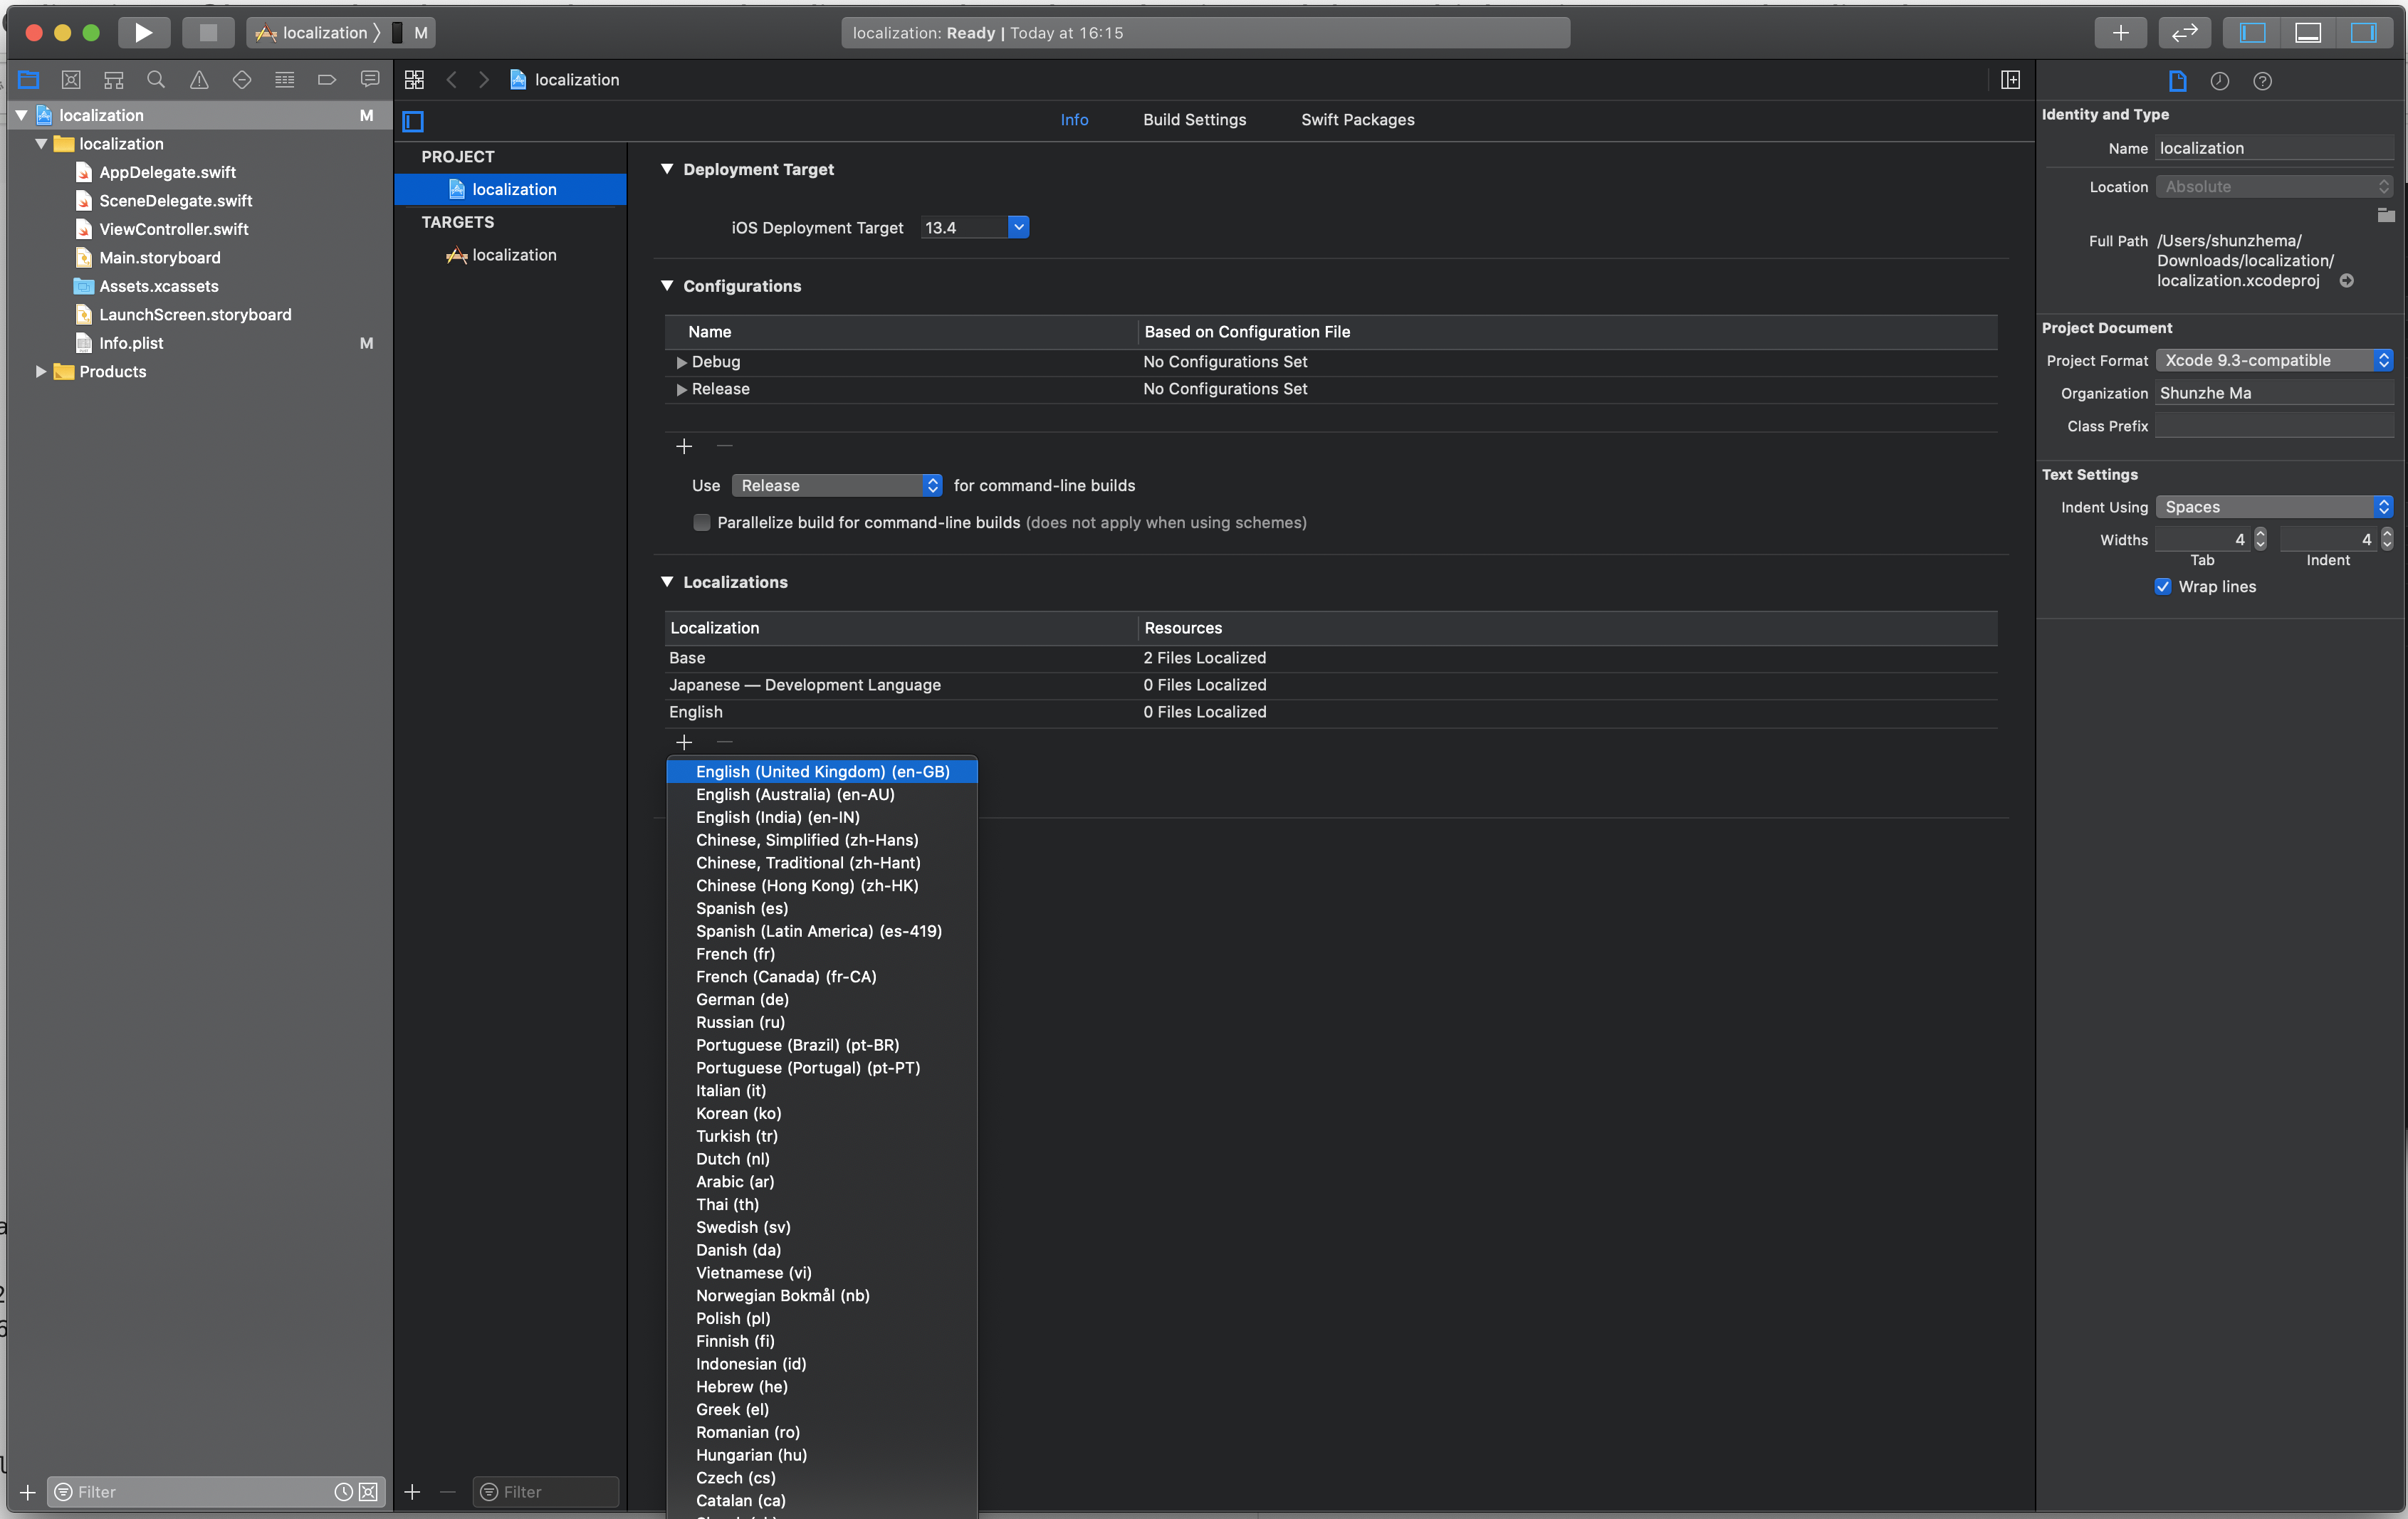The height and width of the screenshot is (1519, 2408).
Task: Open the Test navigator diamond icon
Action: click(242, 79)
